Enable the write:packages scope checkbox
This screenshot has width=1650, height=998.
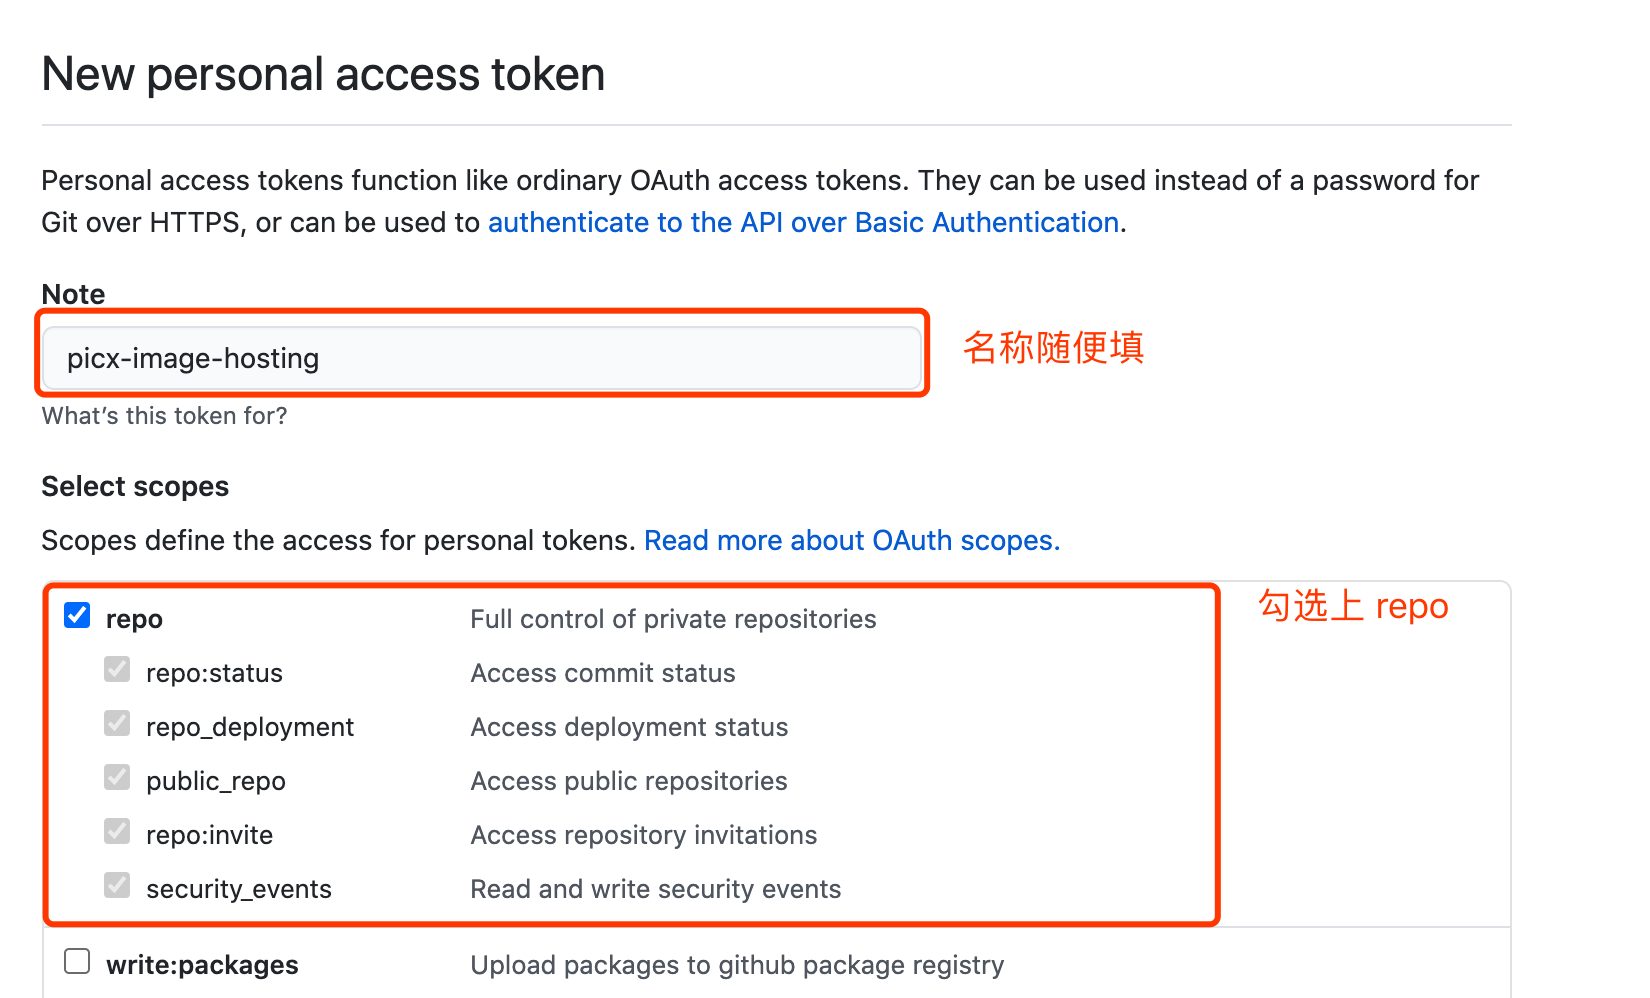click(77, 961)
